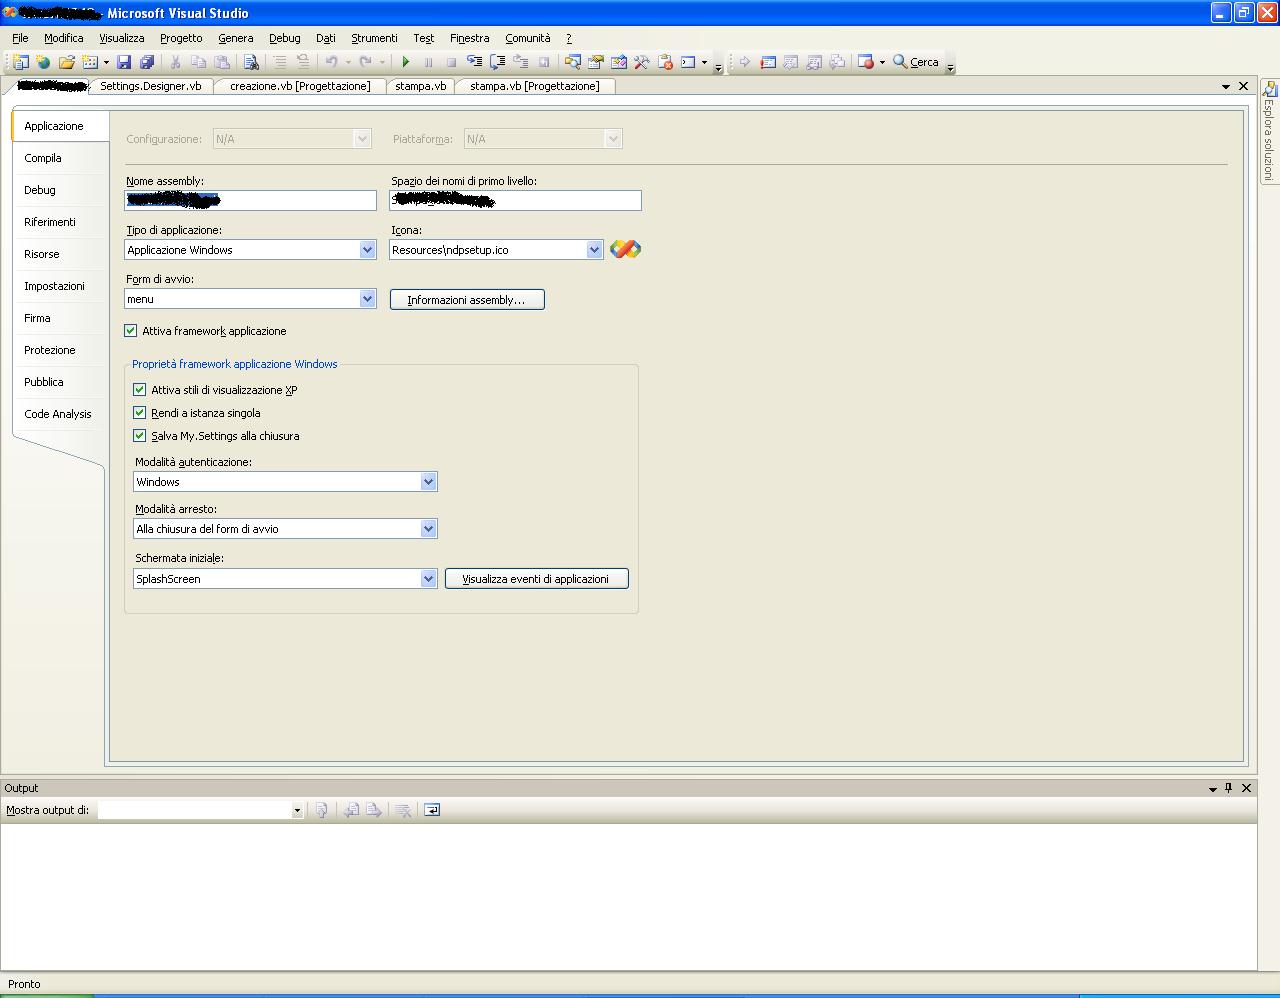Open the active files list arrow
This screenshot has height=998, width=1280.
point(1226,87)
